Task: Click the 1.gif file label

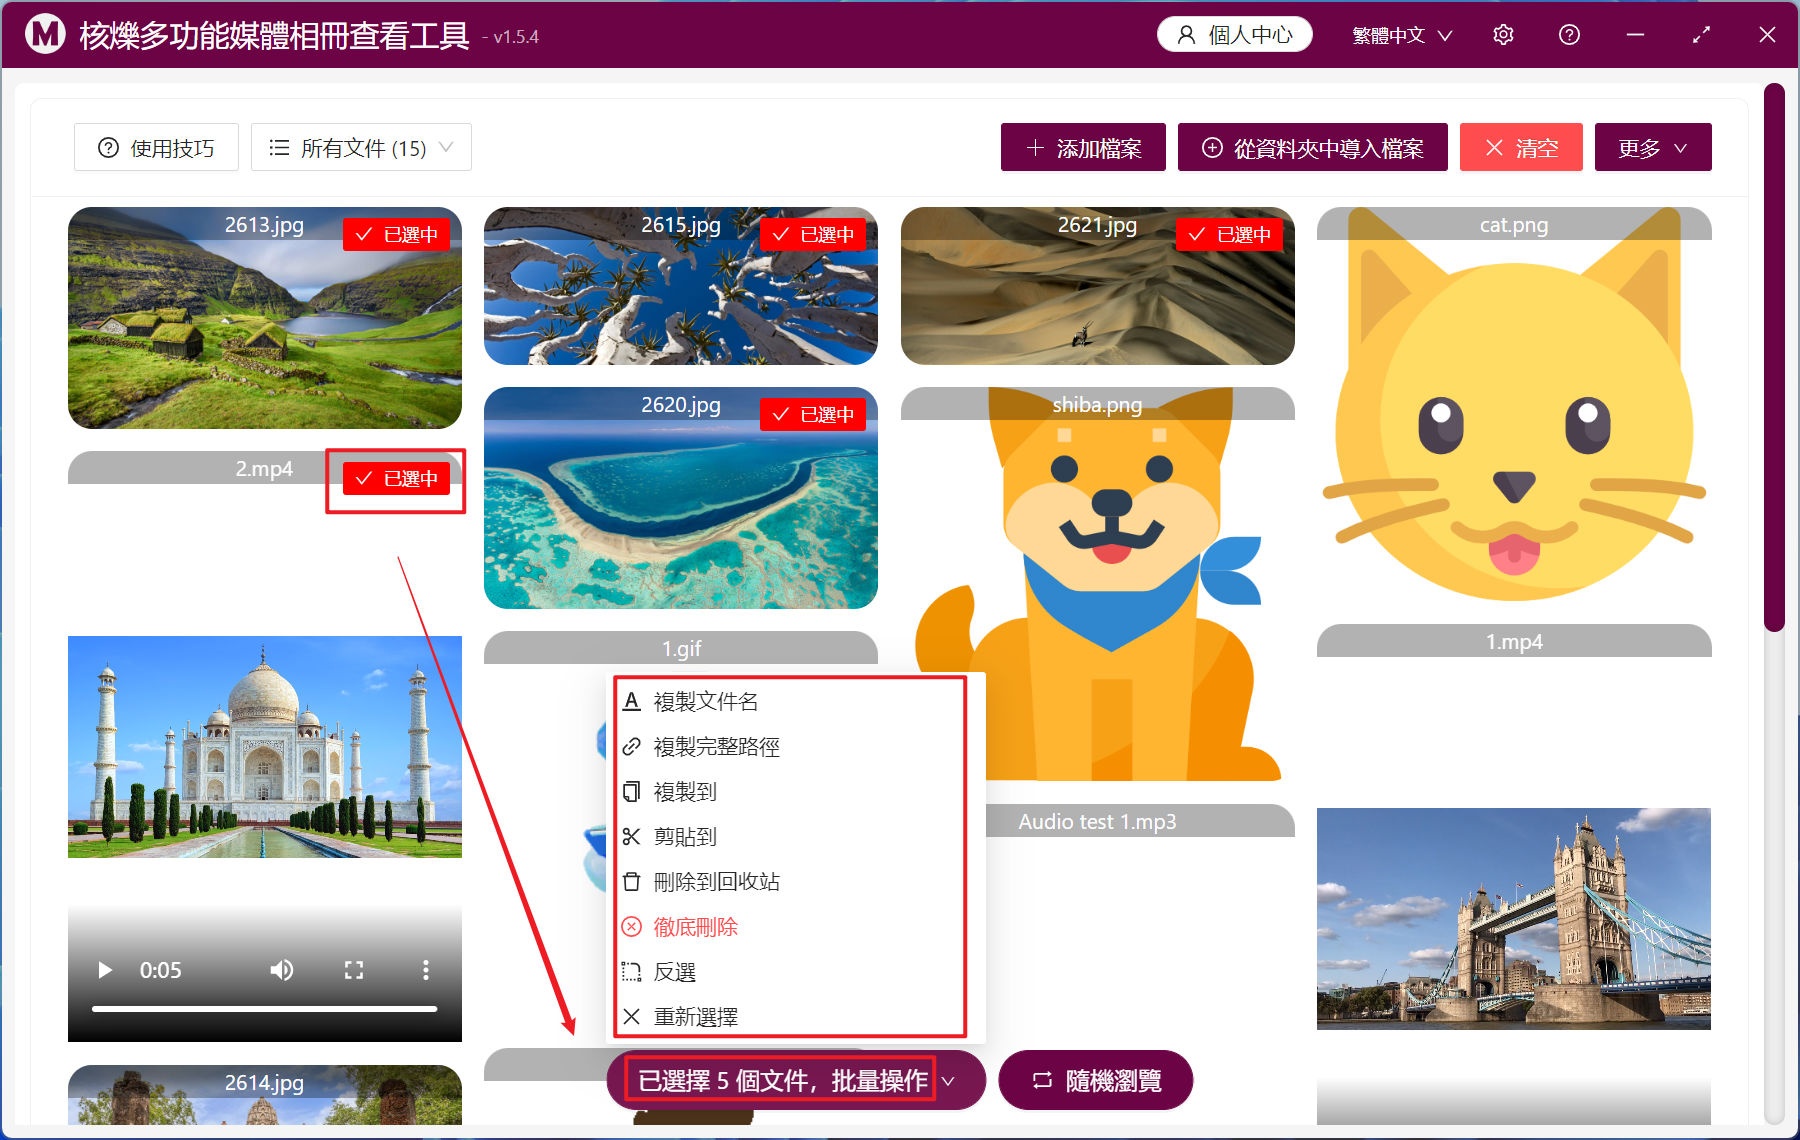Action: [x=681, y=648]
